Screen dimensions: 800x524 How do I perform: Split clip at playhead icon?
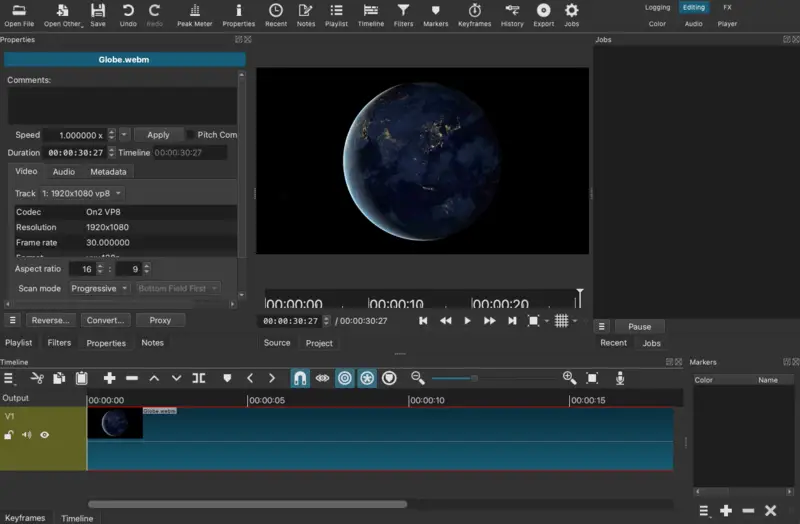198,378
